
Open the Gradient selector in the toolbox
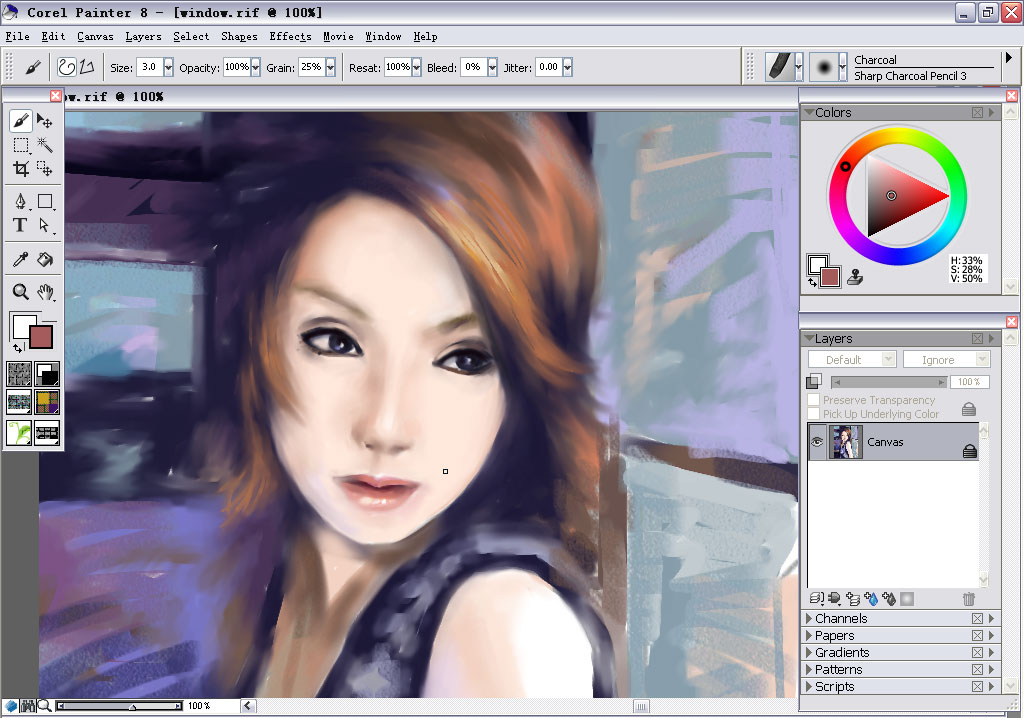(47, 374)
